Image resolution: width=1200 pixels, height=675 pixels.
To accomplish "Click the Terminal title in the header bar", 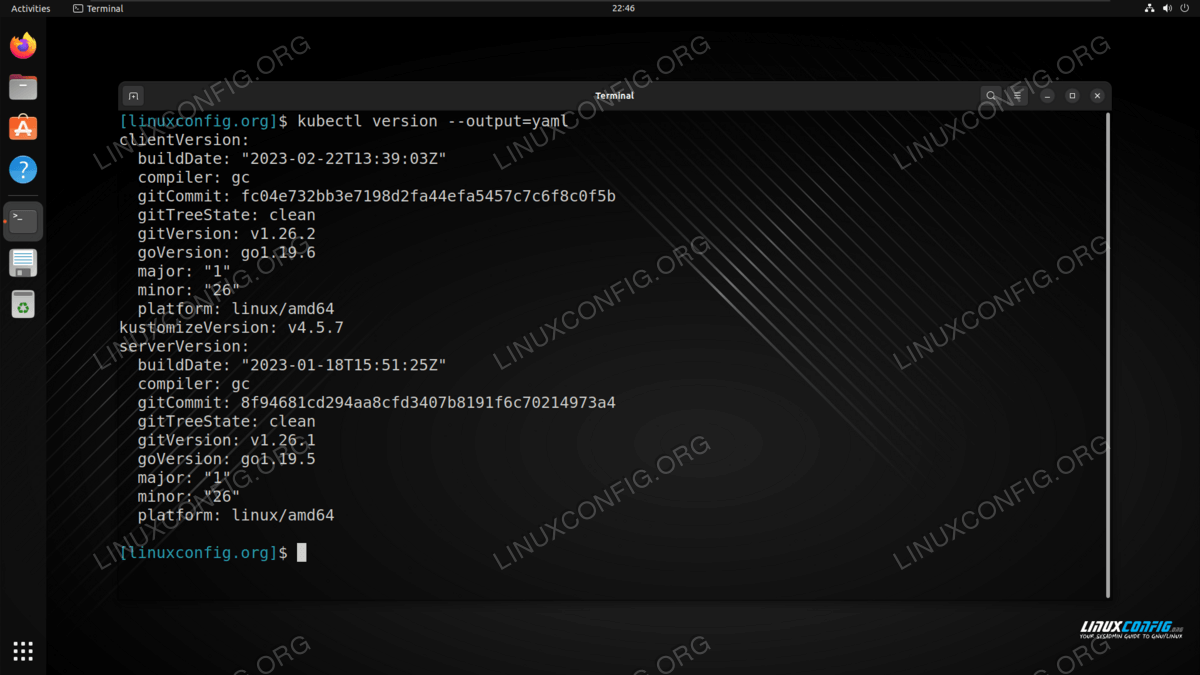I will coord(614,96).
